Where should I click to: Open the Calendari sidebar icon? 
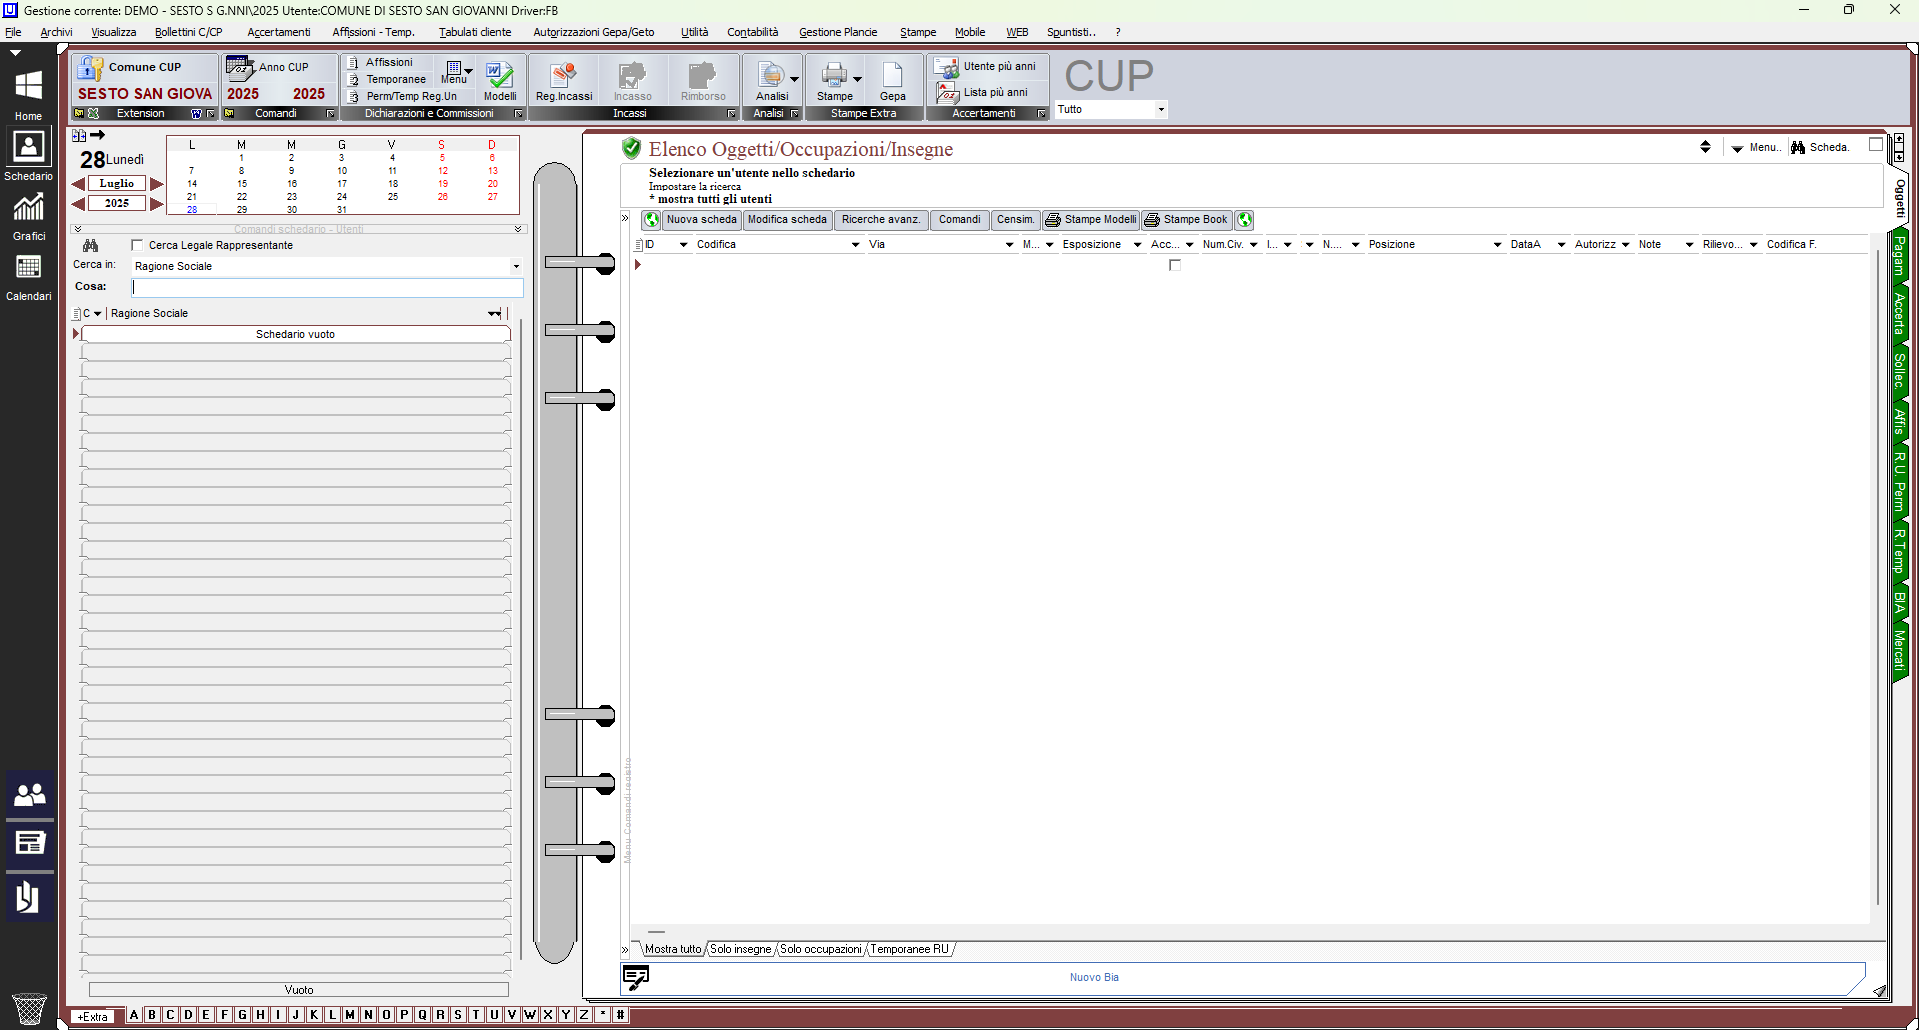coord(28,270)
